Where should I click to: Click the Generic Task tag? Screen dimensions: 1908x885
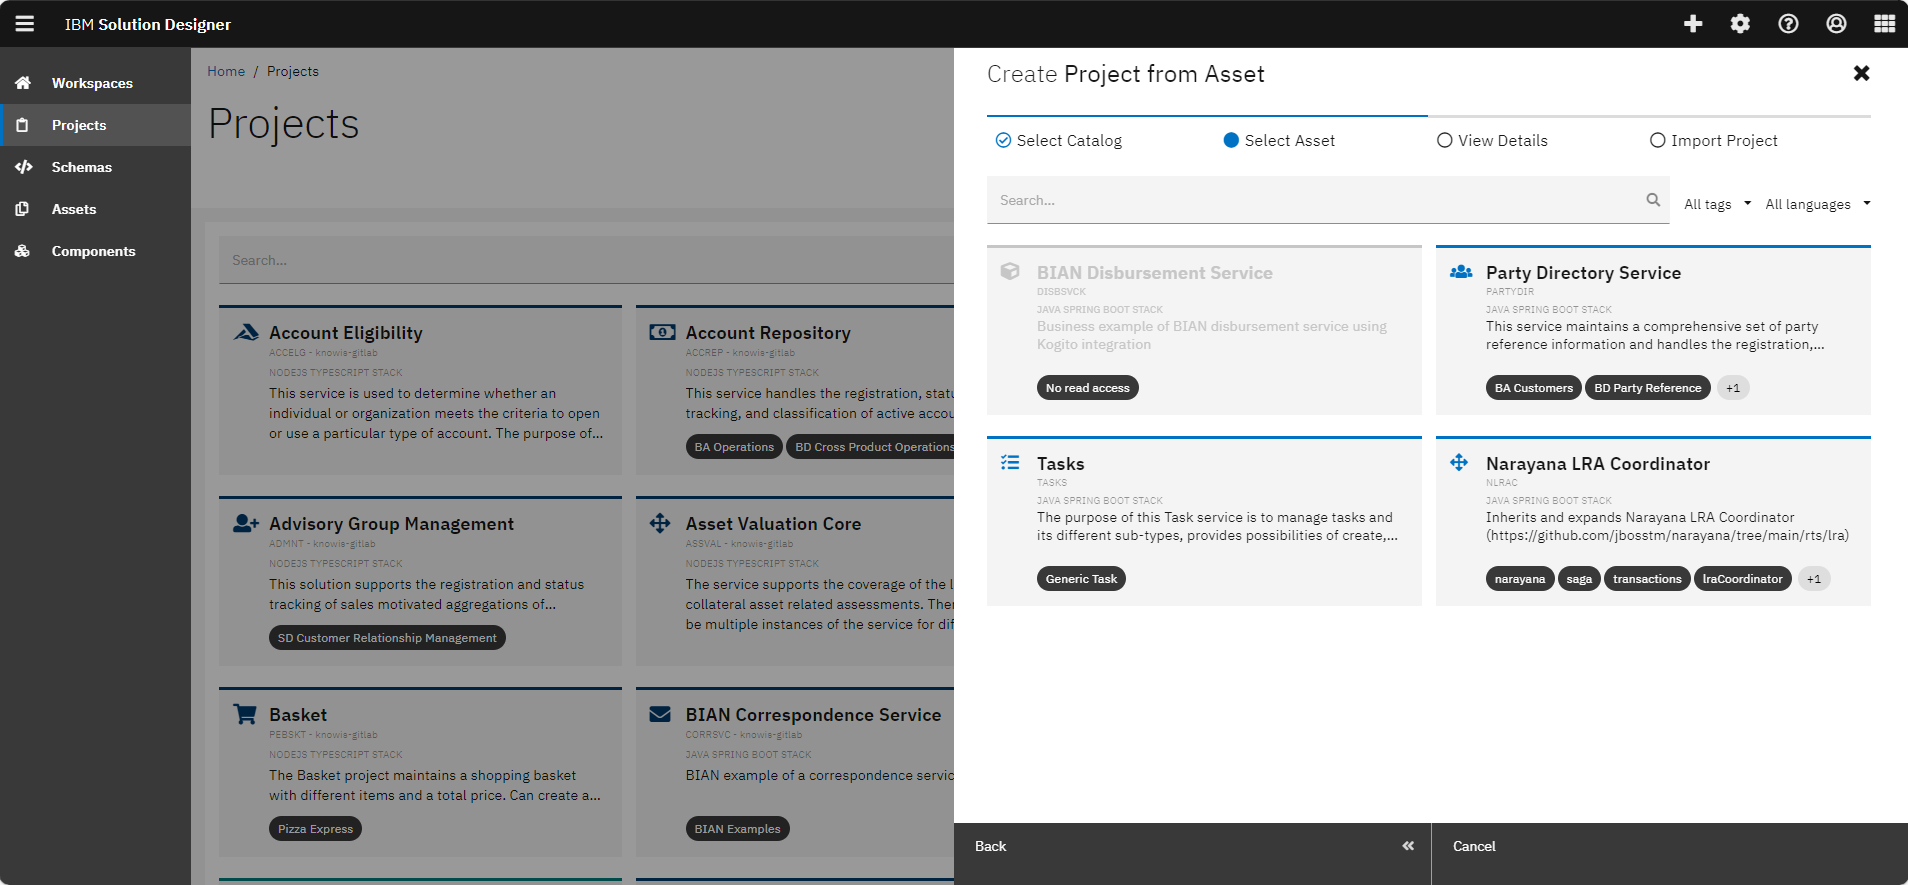point(1081,579)
